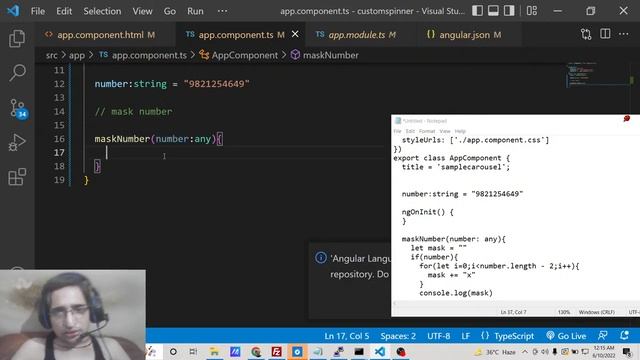
Task: Open FileZilla from the taskbar
Action: 276,351
